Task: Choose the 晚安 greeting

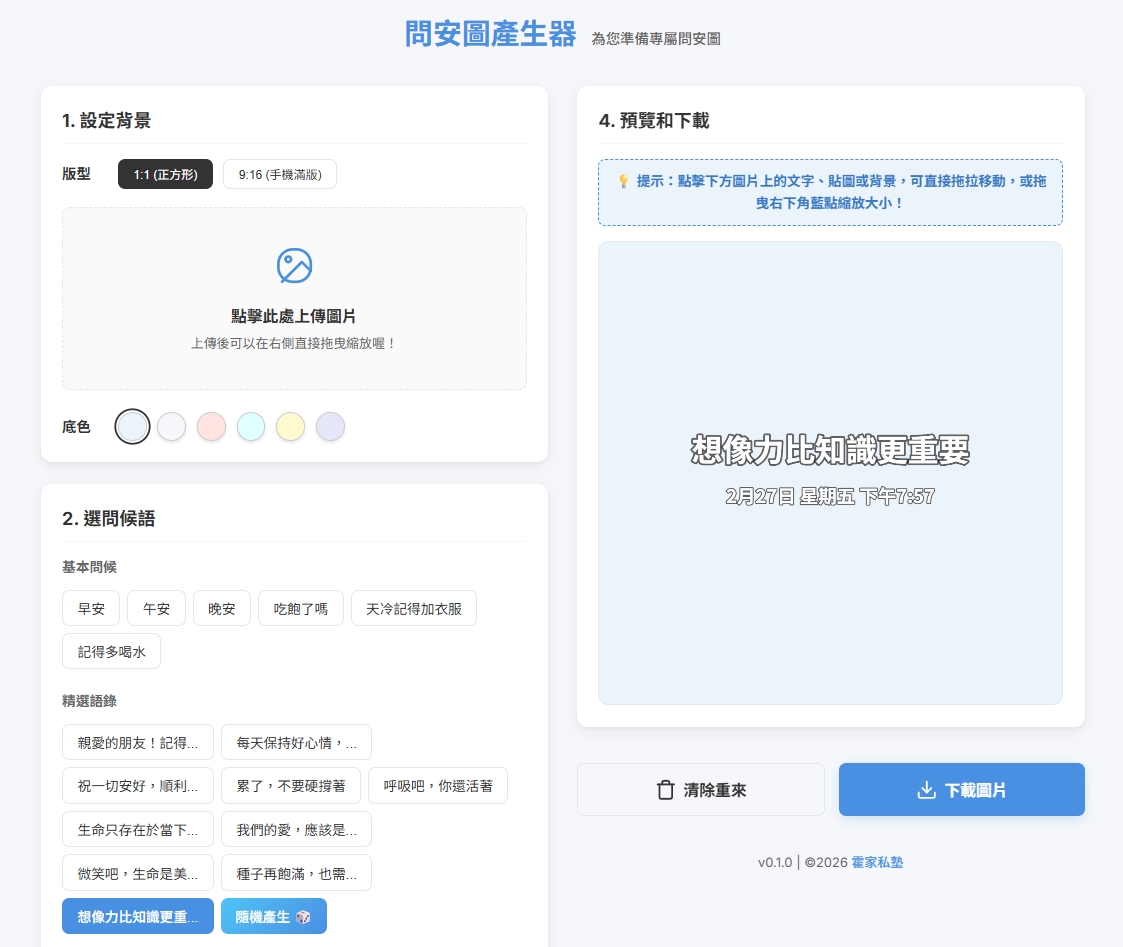Action: pos(222,608)
